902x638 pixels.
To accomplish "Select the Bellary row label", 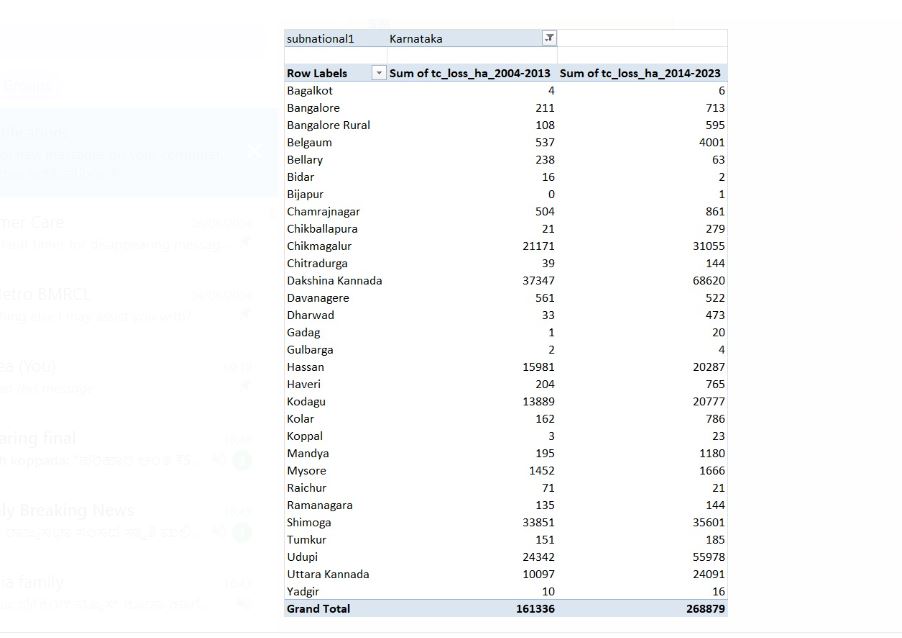I will 305,160.
